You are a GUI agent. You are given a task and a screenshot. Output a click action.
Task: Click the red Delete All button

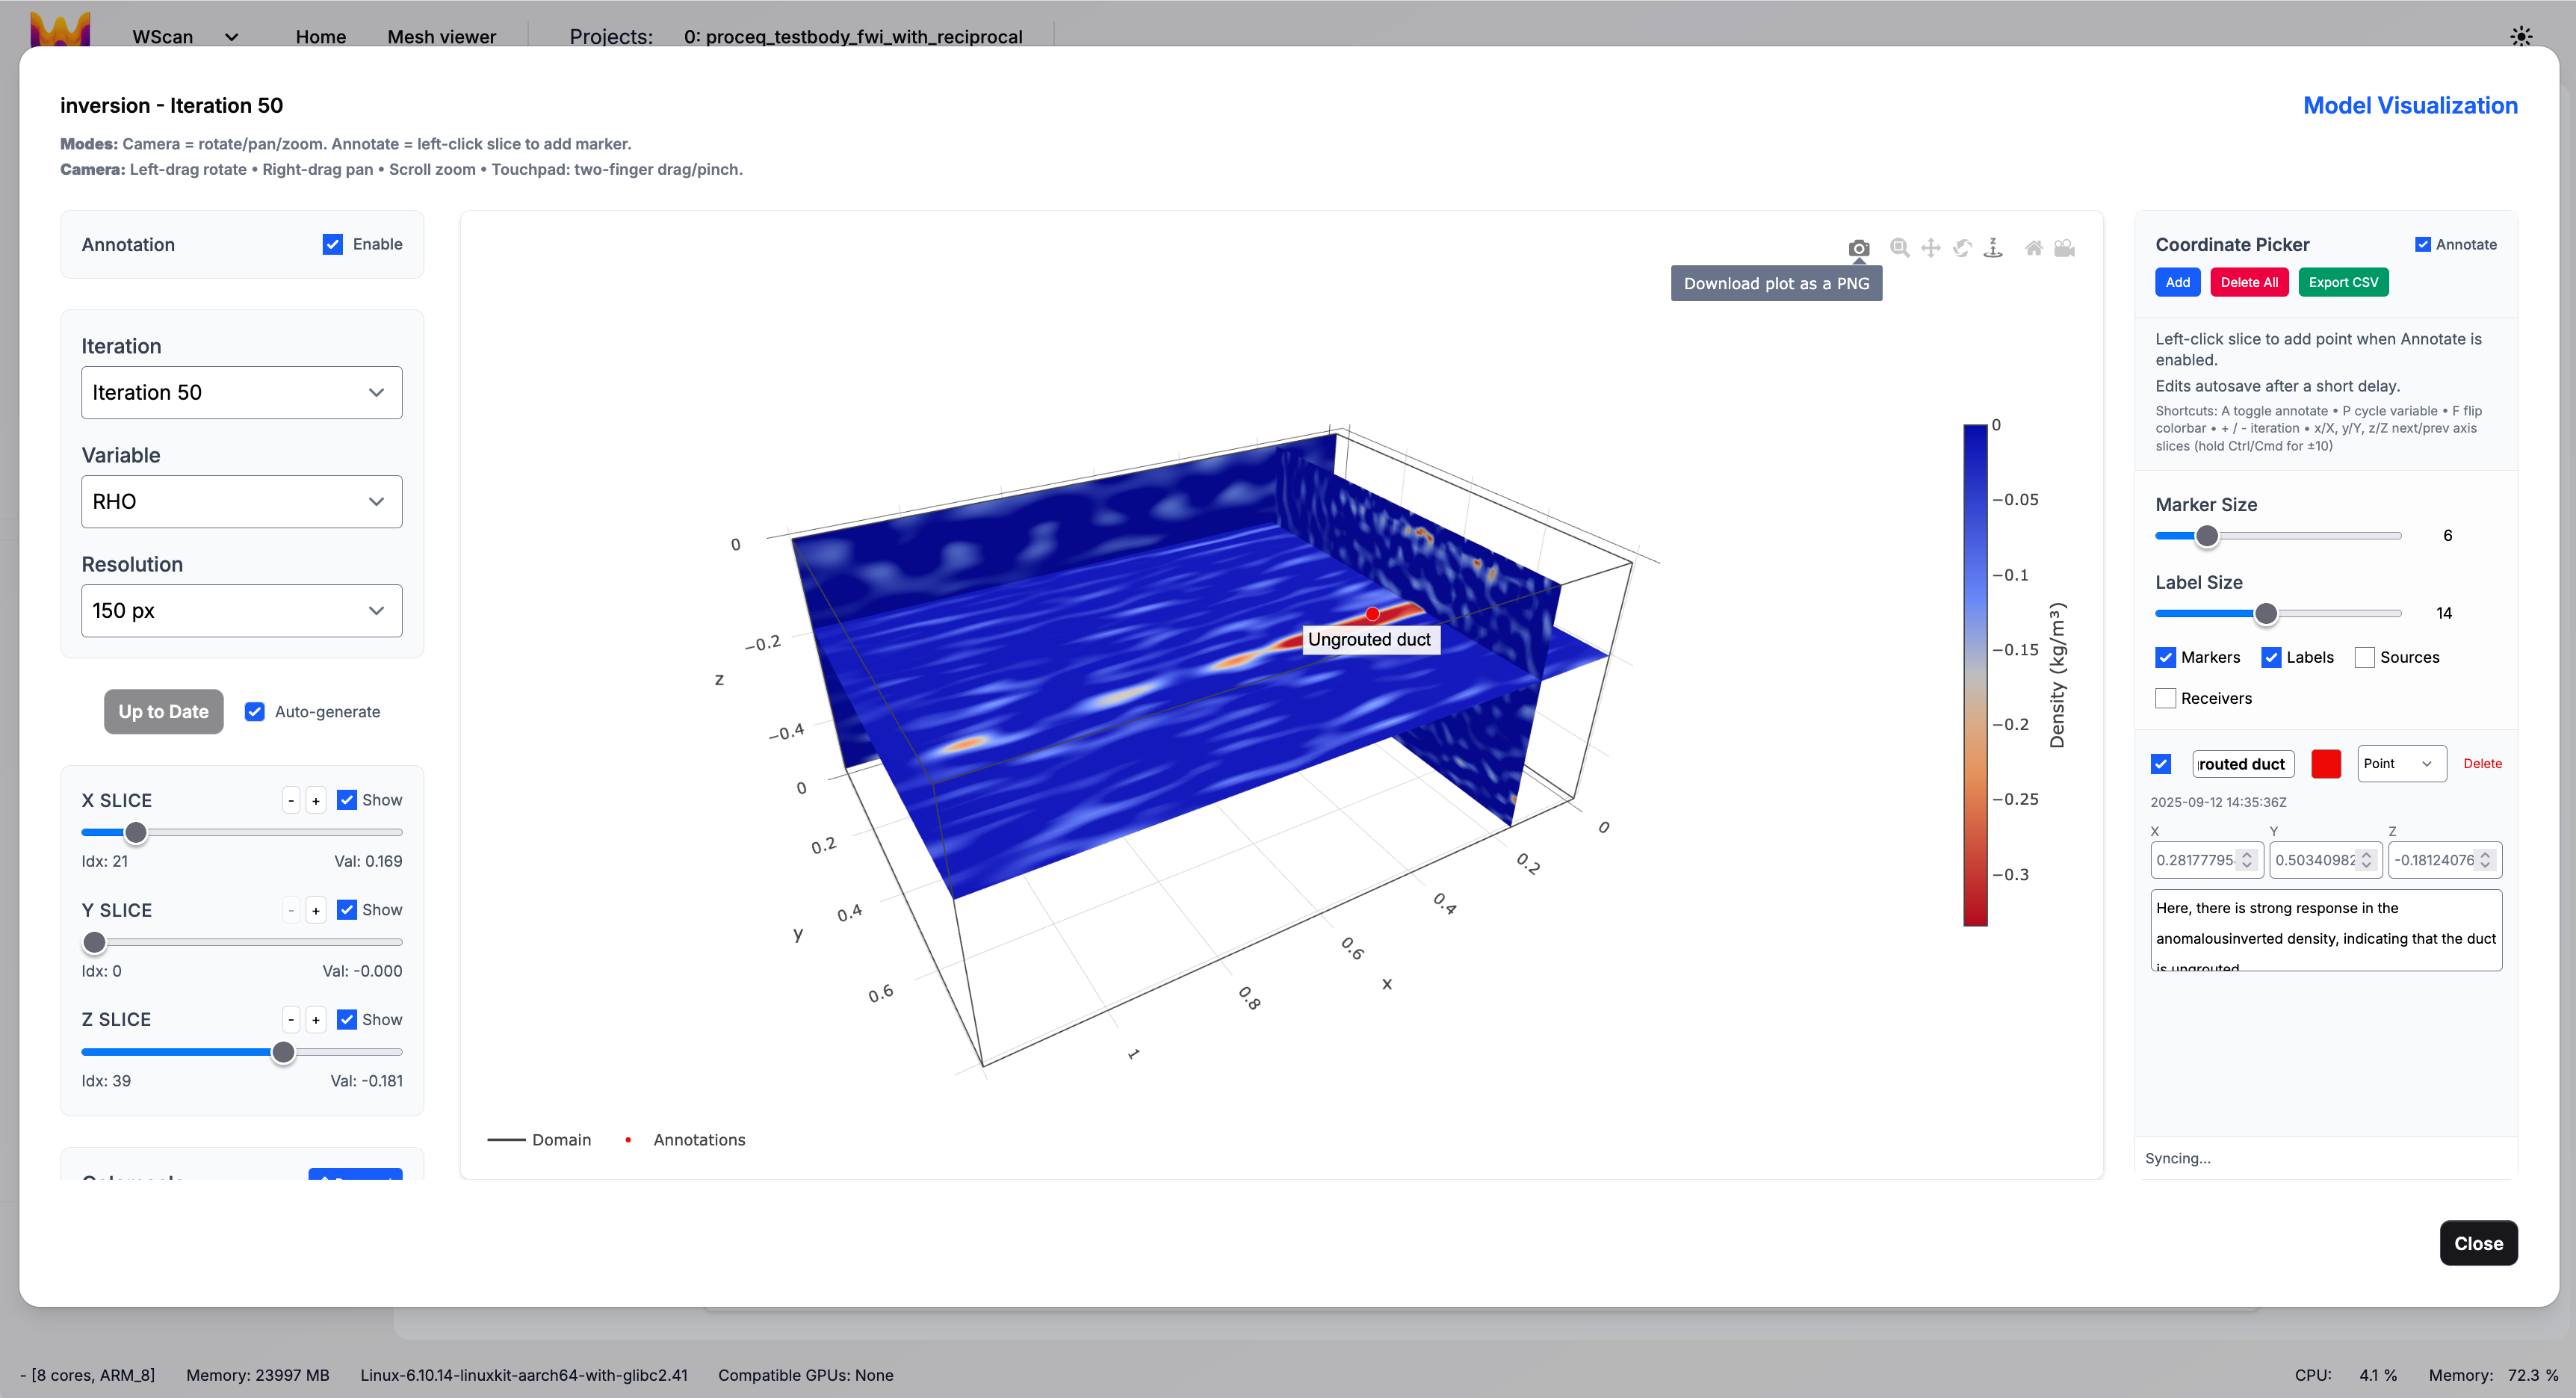tap(2248, 282)
